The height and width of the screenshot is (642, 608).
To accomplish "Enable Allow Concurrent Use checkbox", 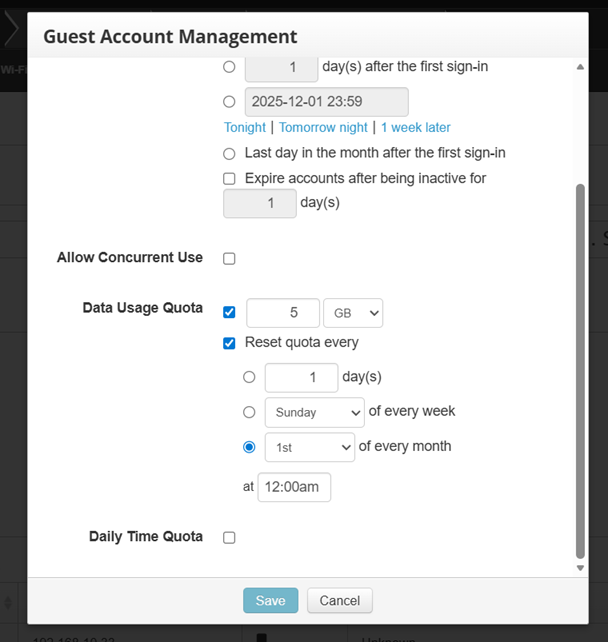I will click(229, 258).
